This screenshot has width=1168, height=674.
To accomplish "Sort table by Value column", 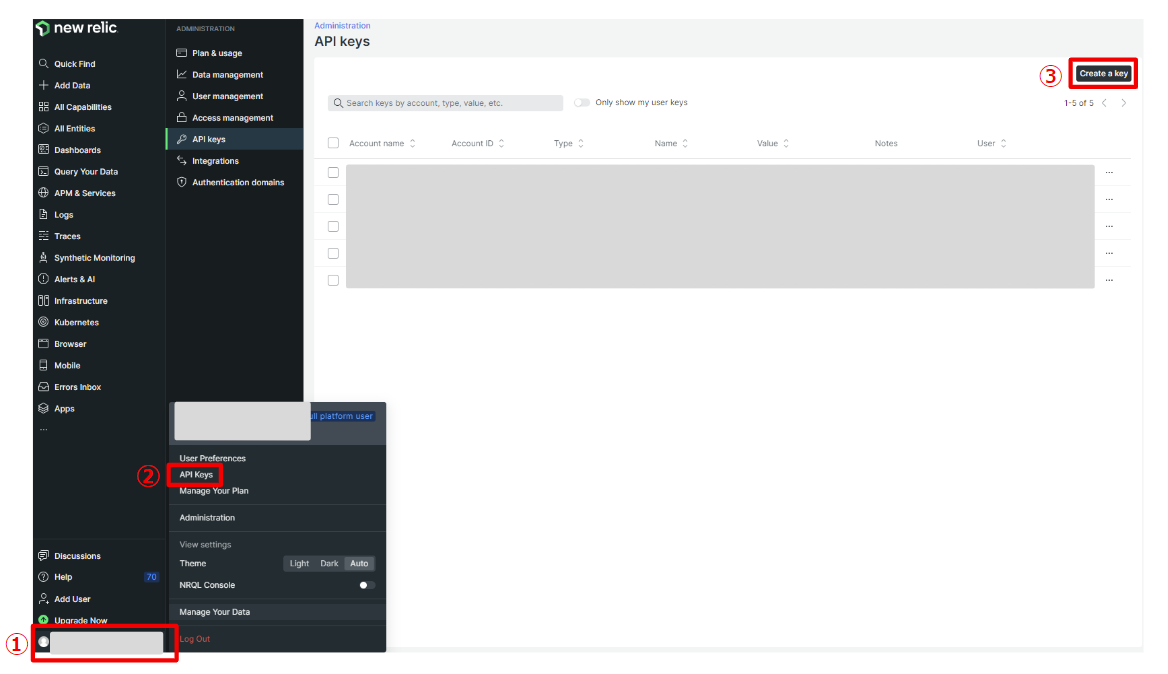I will coord(772,144).
